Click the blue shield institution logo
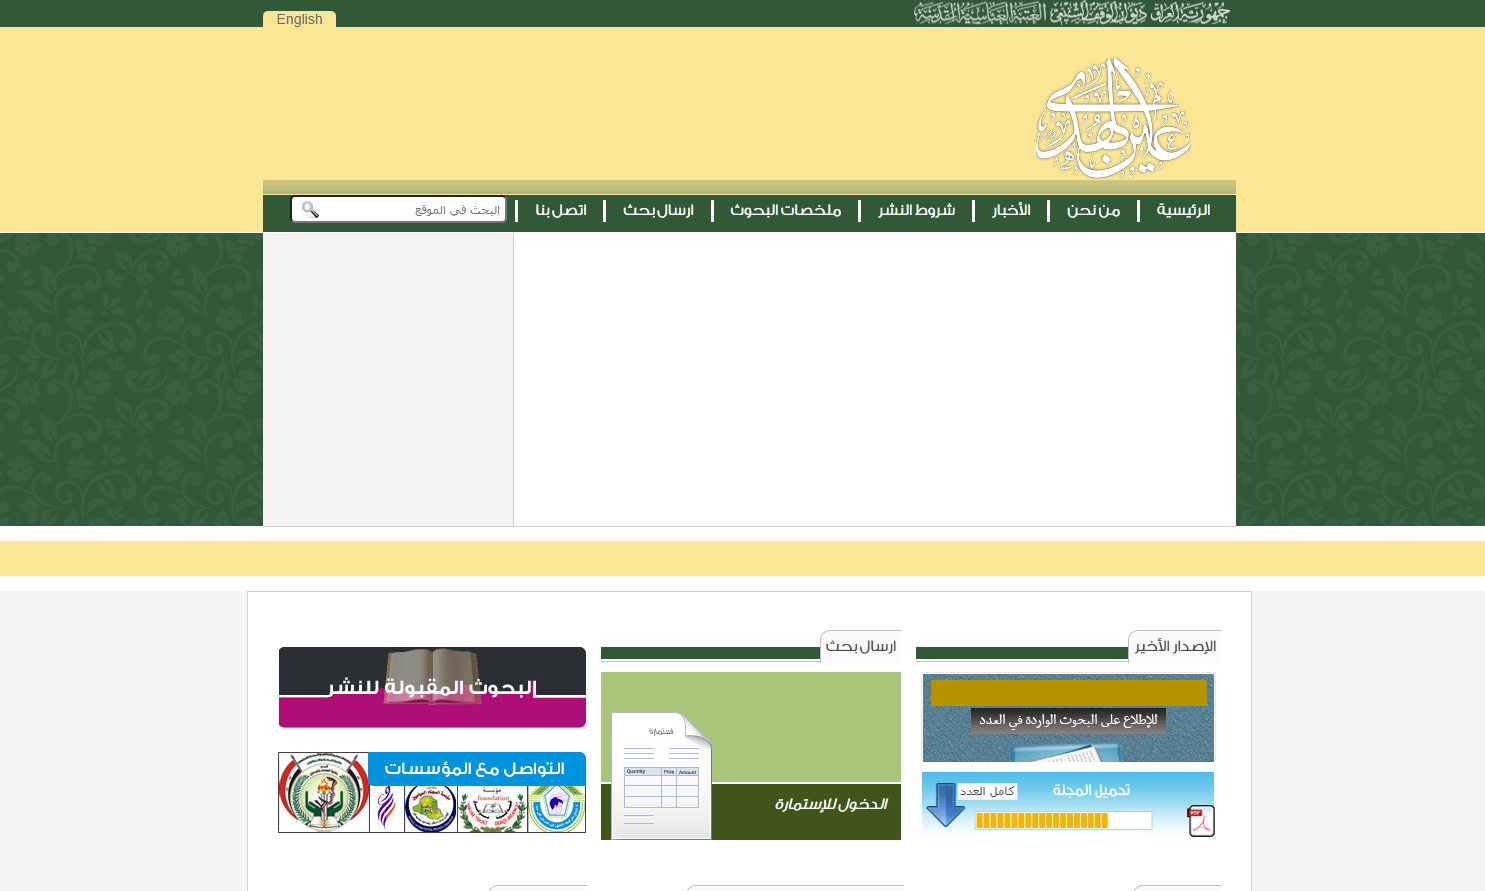The width and height of the screenshot is (1485, 891). 557,808
